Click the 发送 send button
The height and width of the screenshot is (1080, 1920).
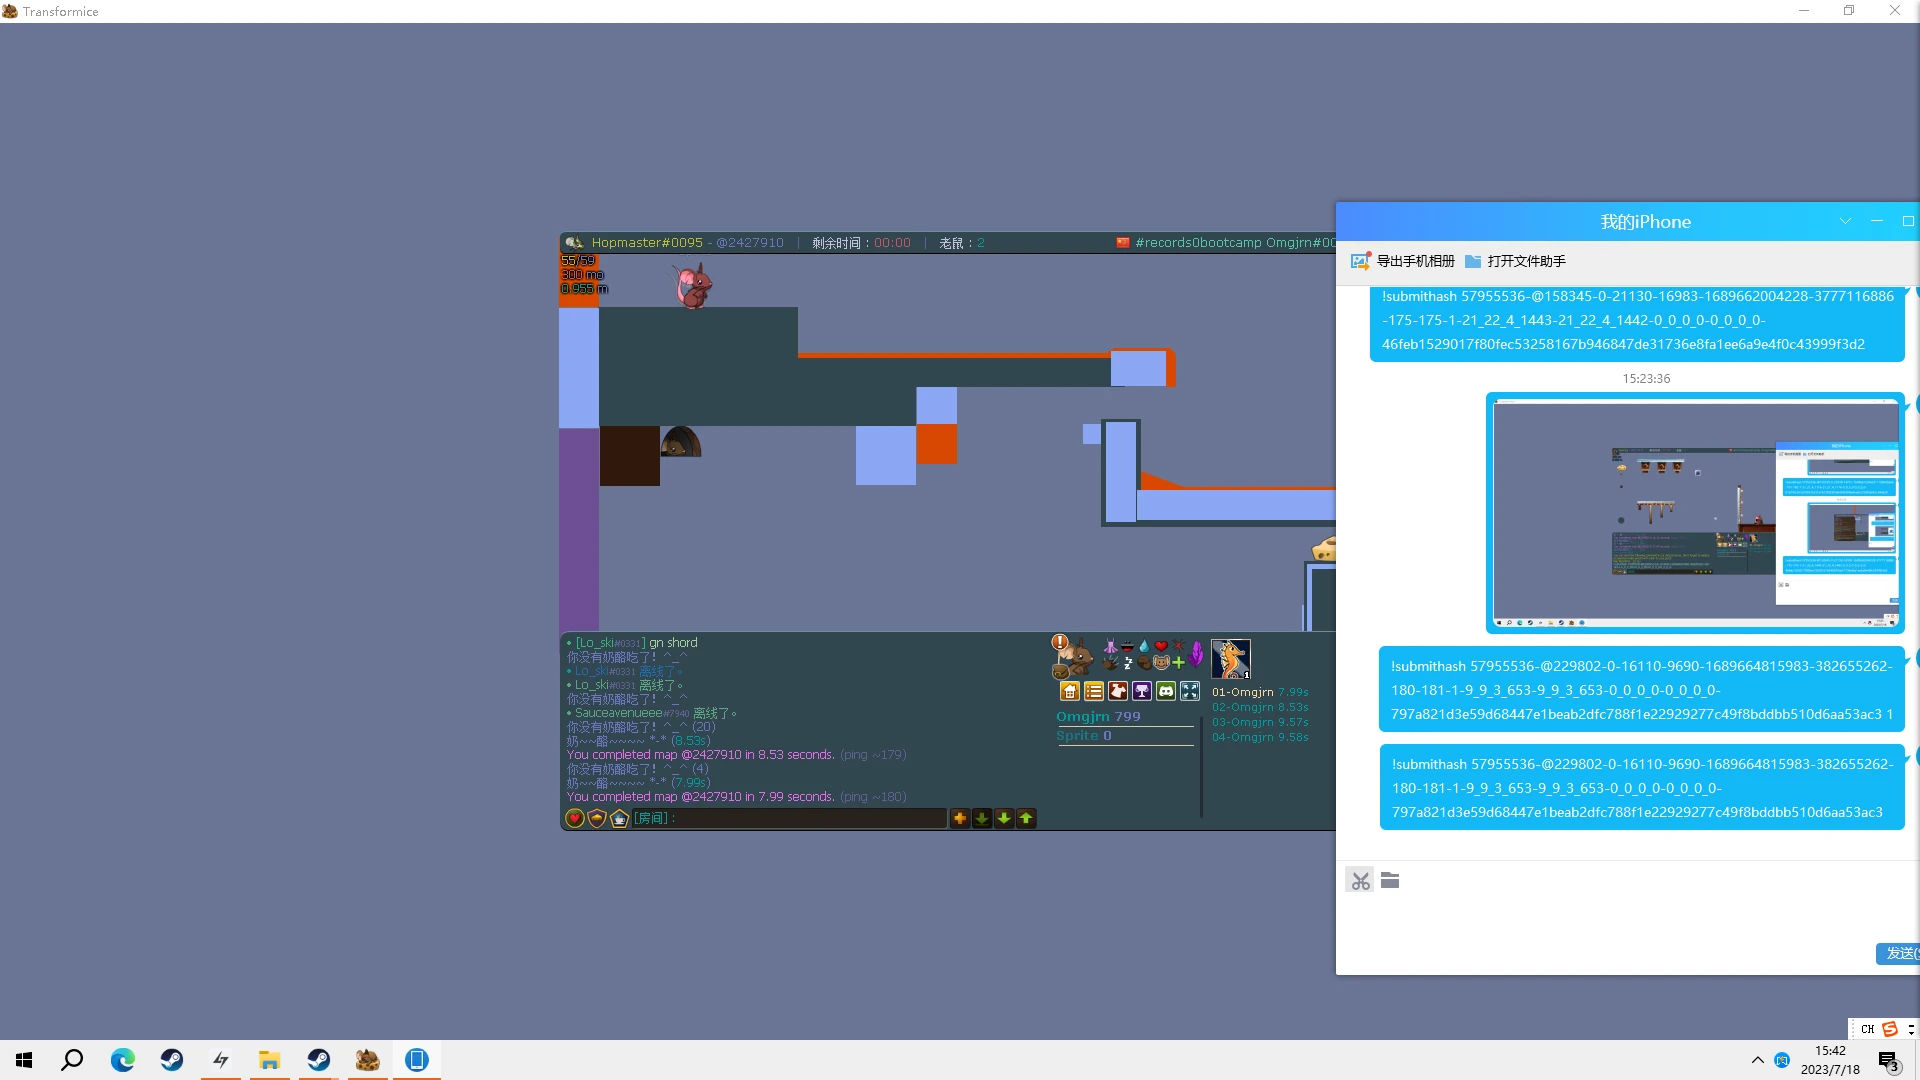tap(1898, 954)
